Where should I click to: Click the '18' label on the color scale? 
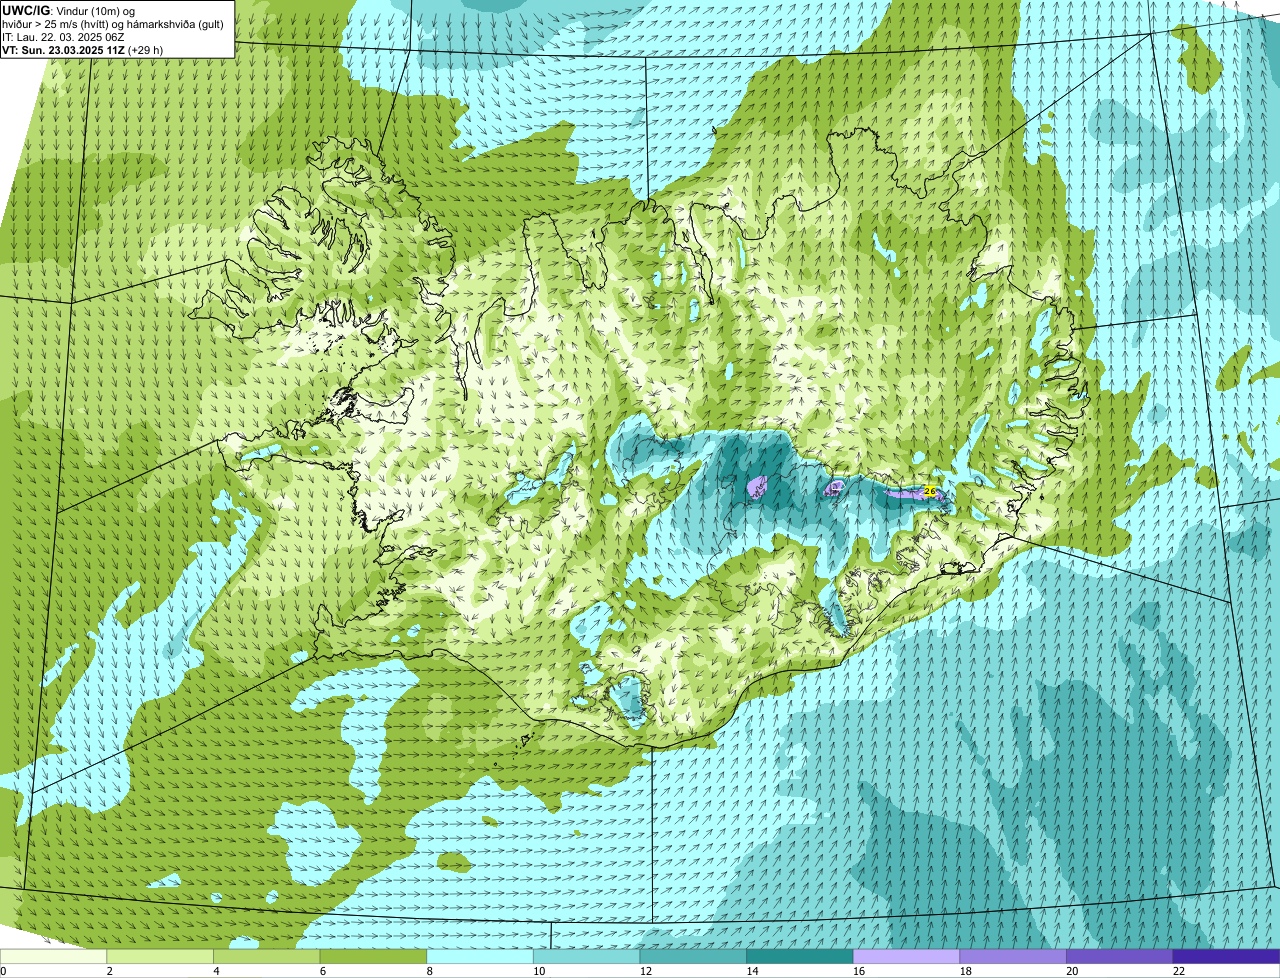tap(966, 971)
